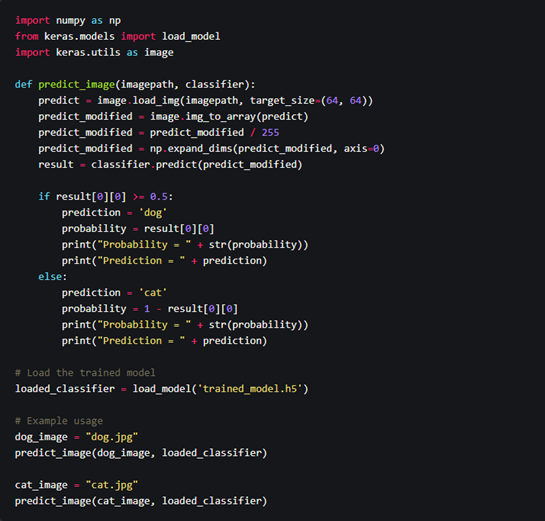This screenshot has height=521, width=545.
Task: Click img_to_array call
Action: pyautogui.click(x=229, y=116)
